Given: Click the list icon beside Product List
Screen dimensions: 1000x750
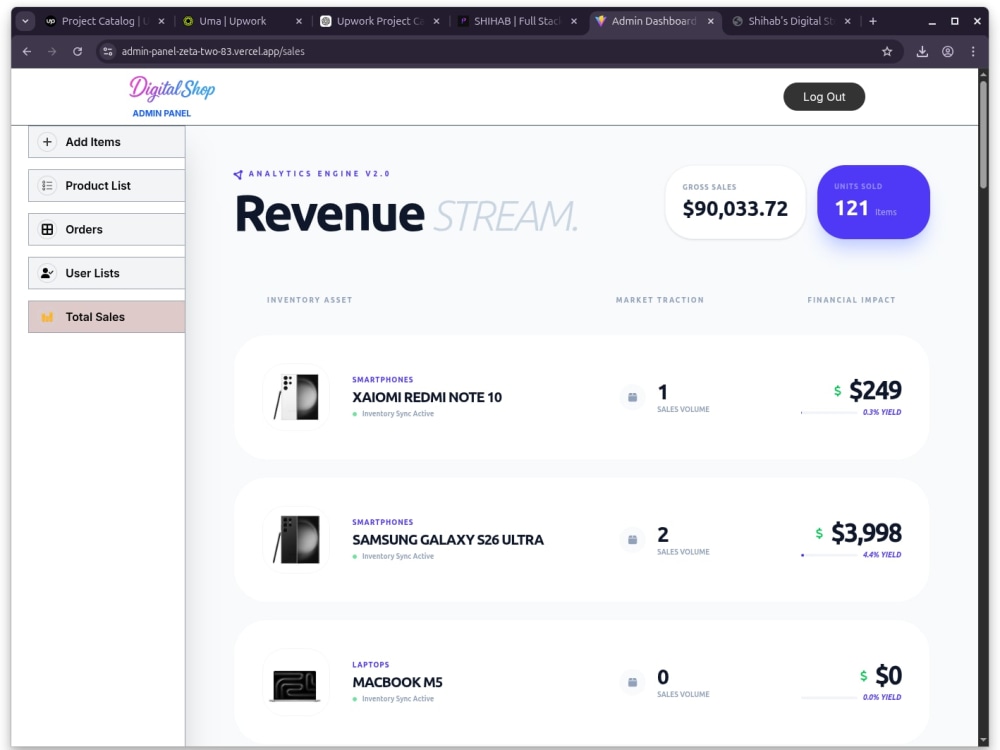Looking at the screenshot, I should (x=47, y=186).
